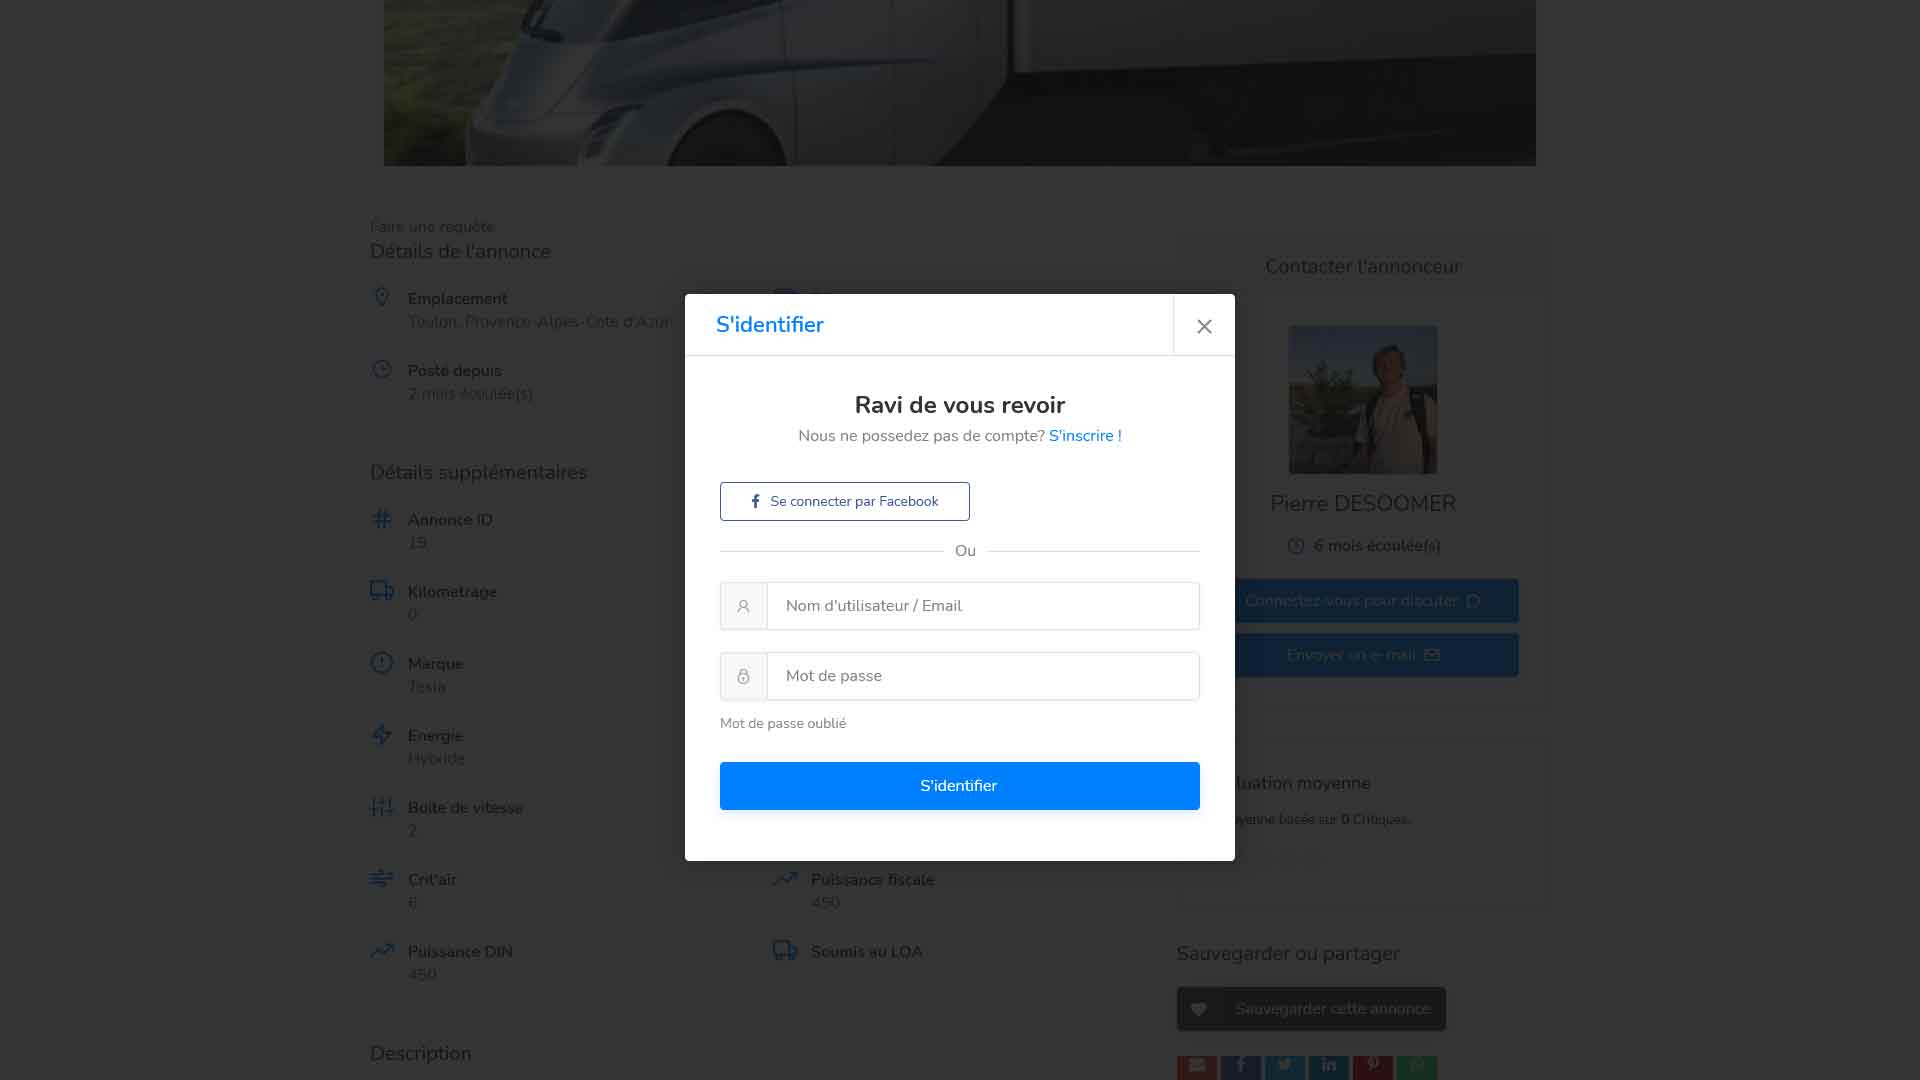Open the Mot de passe oublié link
Screen dimensions: 1920x1080
[783, 723]
